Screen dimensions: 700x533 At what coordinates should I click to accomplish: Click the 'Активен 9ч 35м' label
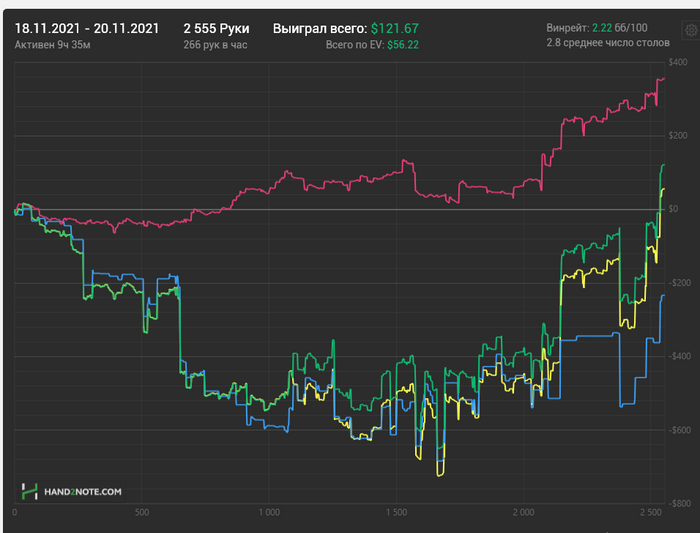point(52,45)
